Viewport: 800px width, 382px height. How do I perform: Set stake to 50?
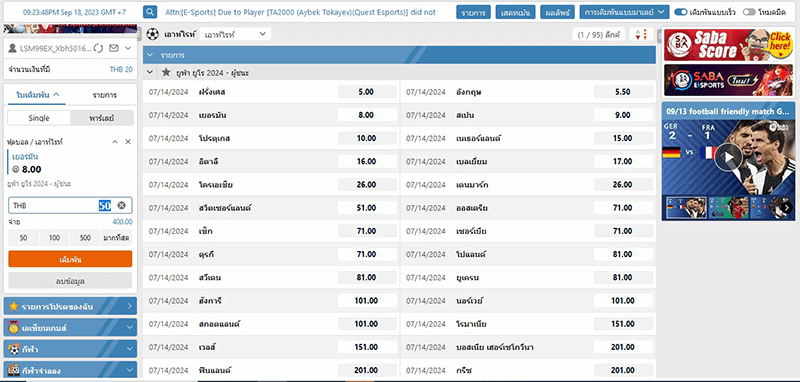tap(23, 238)
